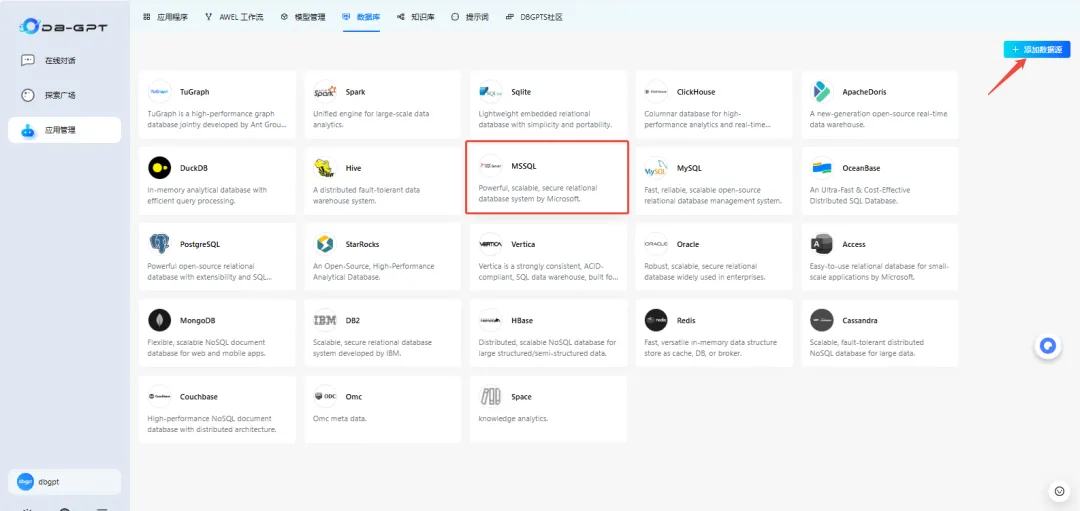Click the StarRocks logo icon
Viewport: 1080px width, 511px height.
click(x=324, y=243)
